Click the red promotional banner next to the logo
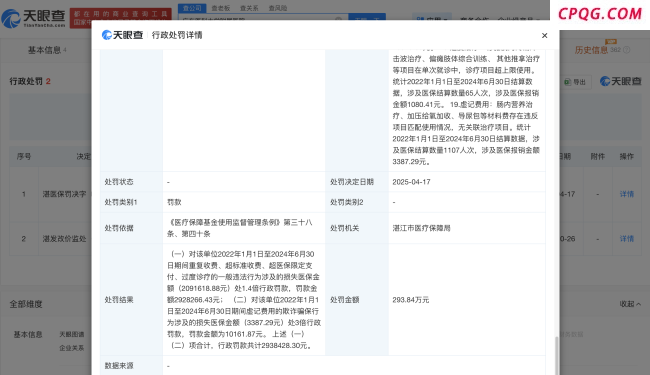The image size is (650, 375). 121,18
